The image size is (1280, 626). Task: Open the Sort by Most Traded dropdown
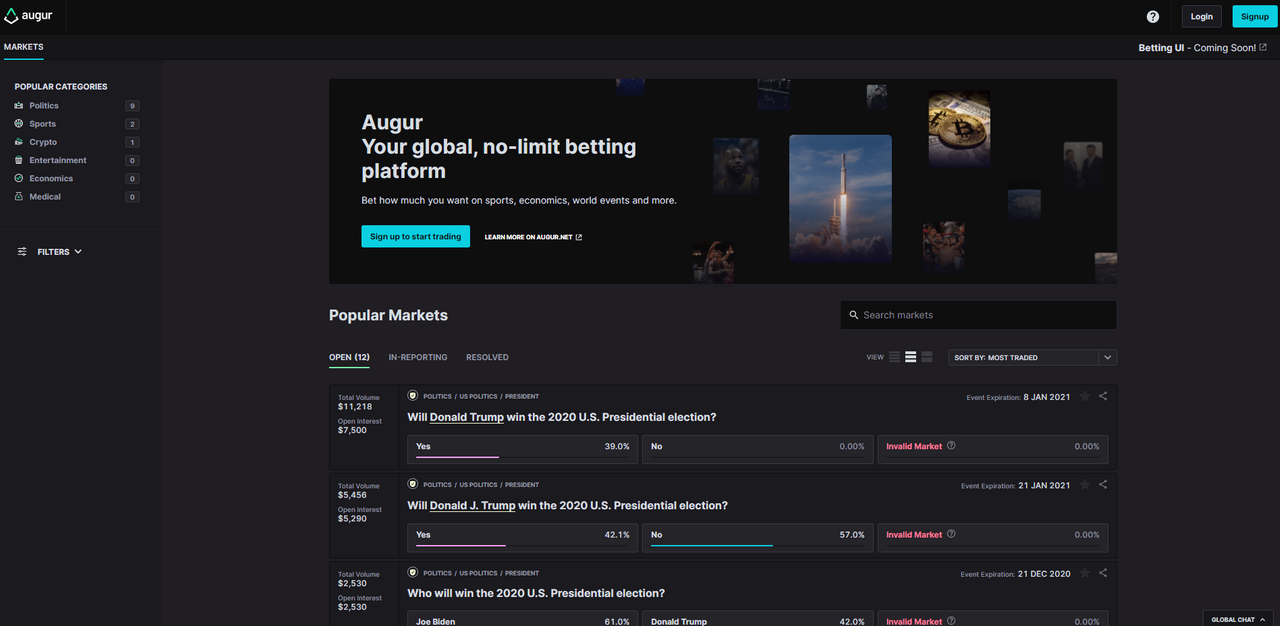tap(1032, 357)
